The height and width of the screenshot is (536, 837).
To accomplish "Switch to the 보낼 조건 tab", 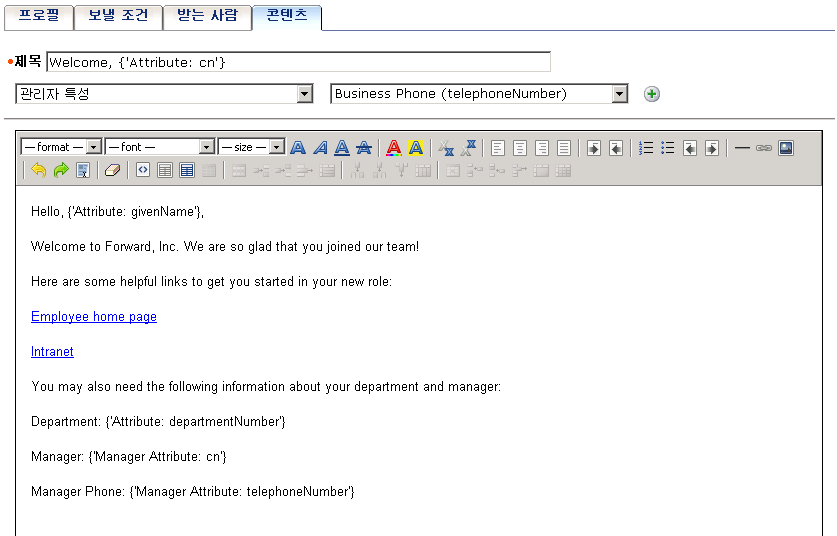I will coord(118,16).
